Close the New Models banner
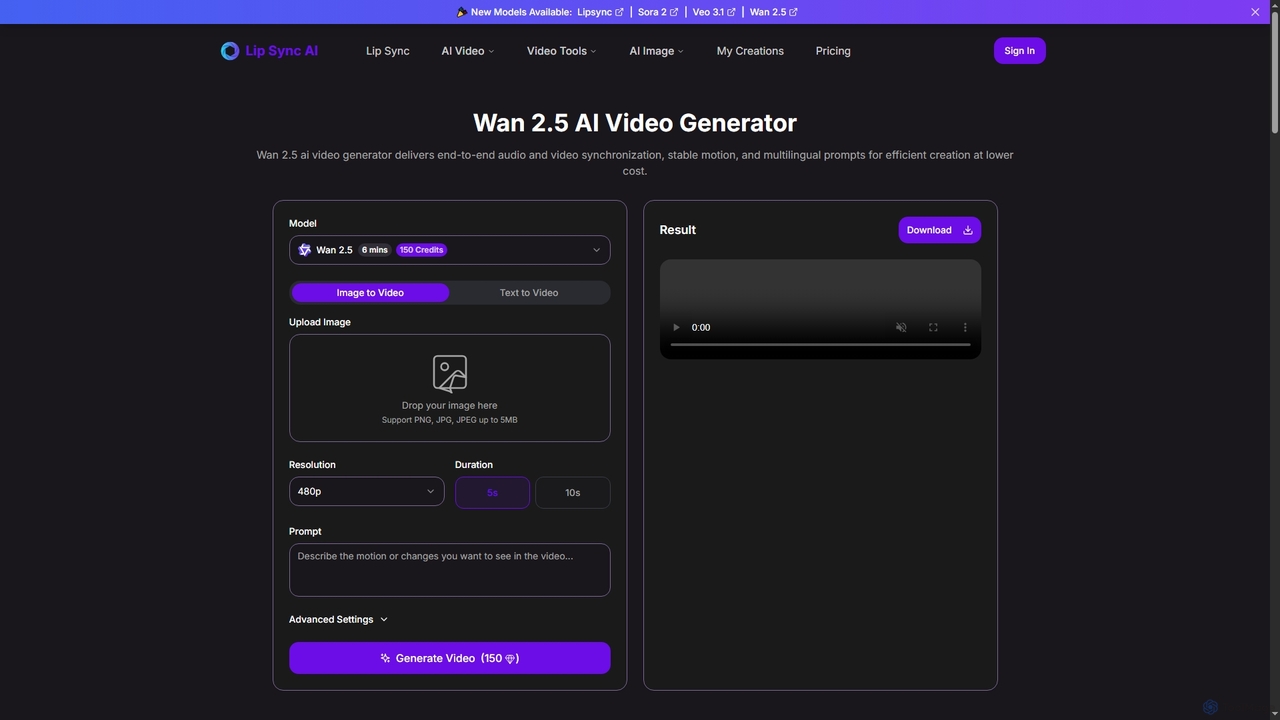Viewport: 1280px width, 720px height. click(1255, 12)
